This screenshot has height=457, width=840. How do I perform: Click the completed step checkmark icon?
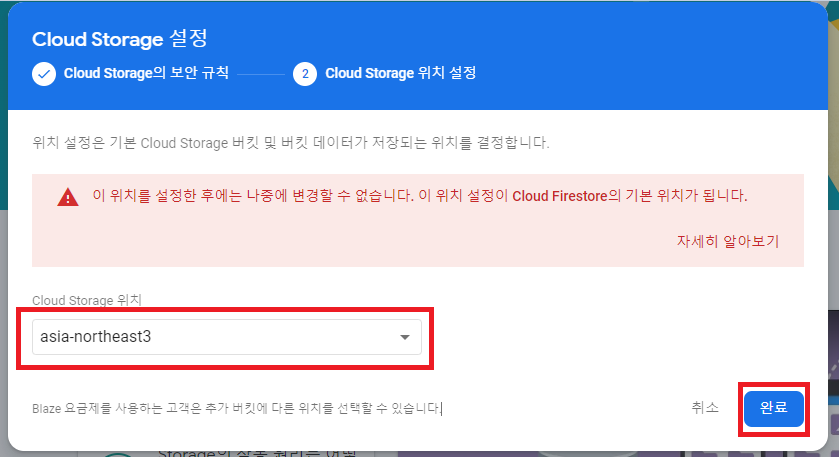tap(44, 74)
